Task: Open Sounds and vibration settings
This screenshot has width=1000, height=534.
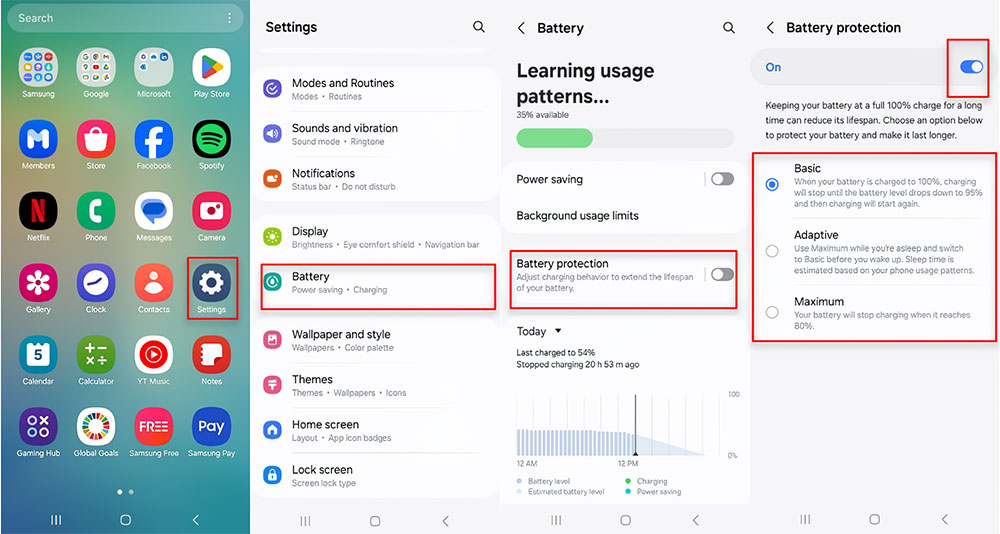Action: pos(378,134)
